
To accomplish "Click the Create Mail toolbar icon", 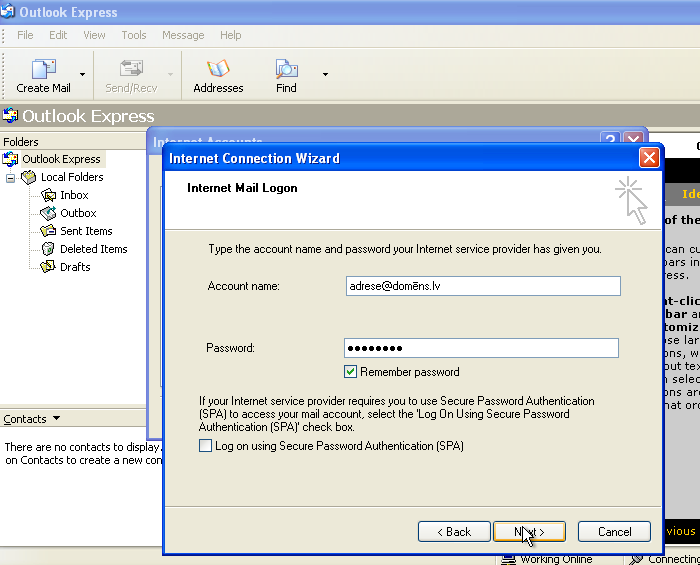I will click(x=43, y=69).
